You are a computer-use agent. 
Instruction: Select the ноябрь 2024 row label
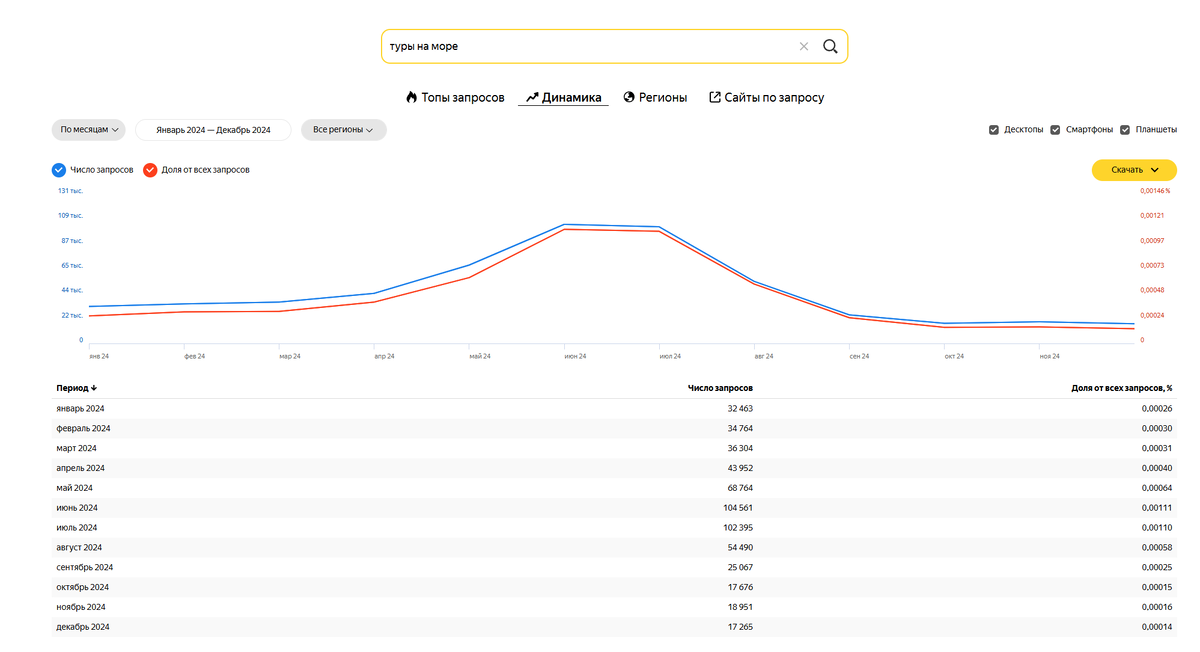[81, 607]
